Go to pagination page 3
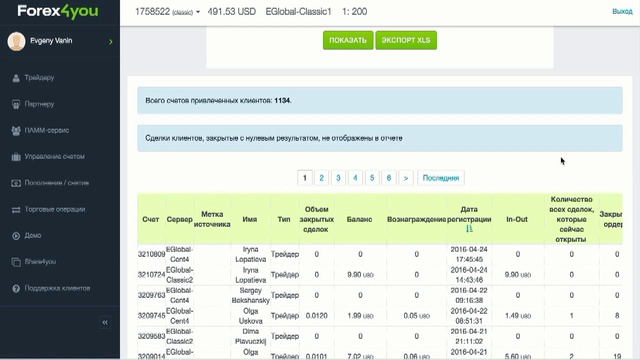Viewport: 640px width, 360px height. (x=338, y=178)
